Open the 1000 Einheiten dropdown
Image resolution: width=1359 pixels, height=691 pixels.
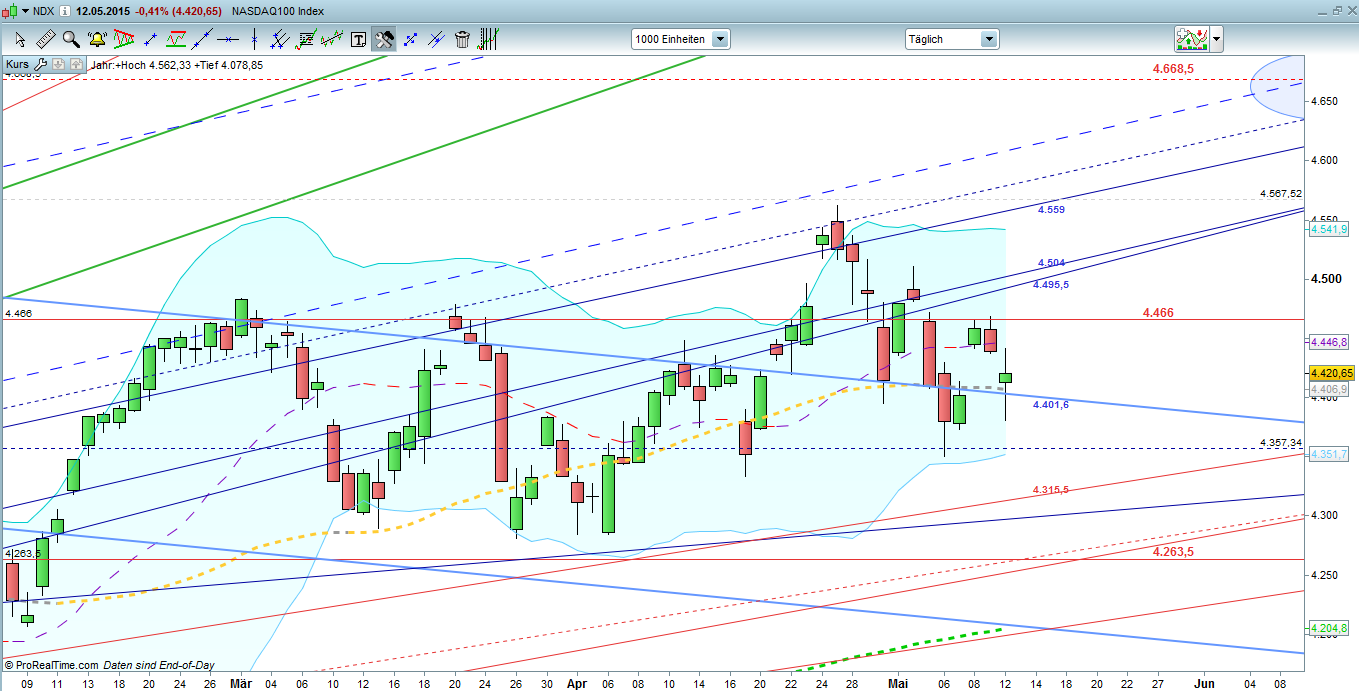tap(680, 39)
